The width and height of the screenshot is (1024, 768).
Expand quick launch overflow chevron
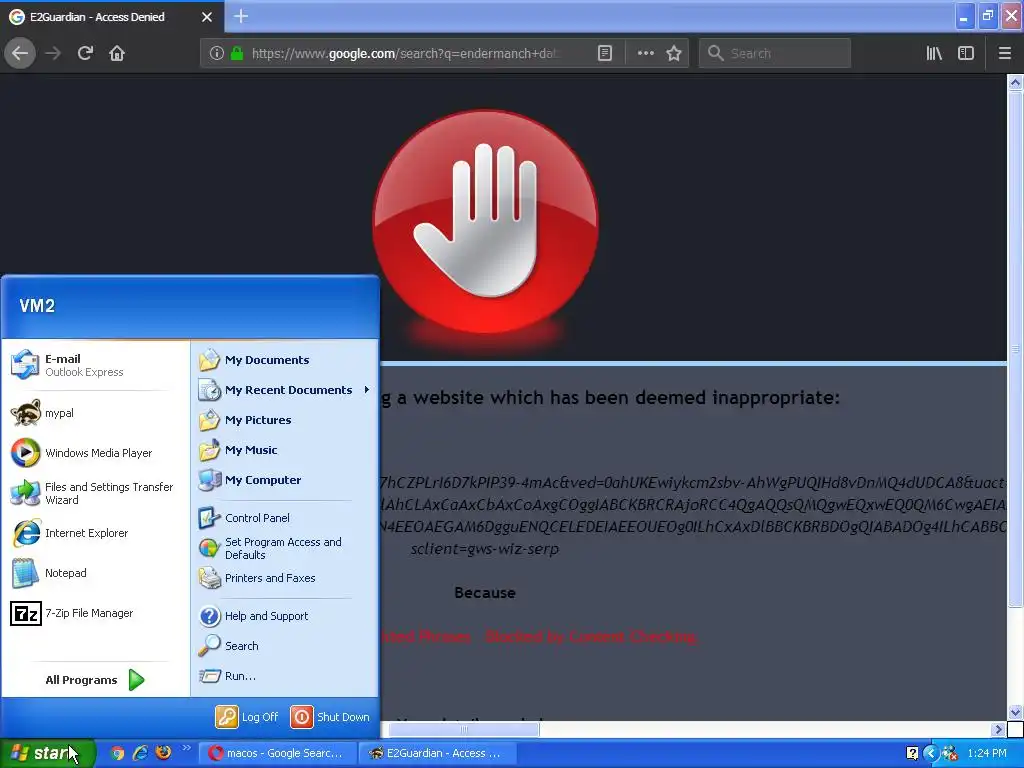[x=185, y=748]
